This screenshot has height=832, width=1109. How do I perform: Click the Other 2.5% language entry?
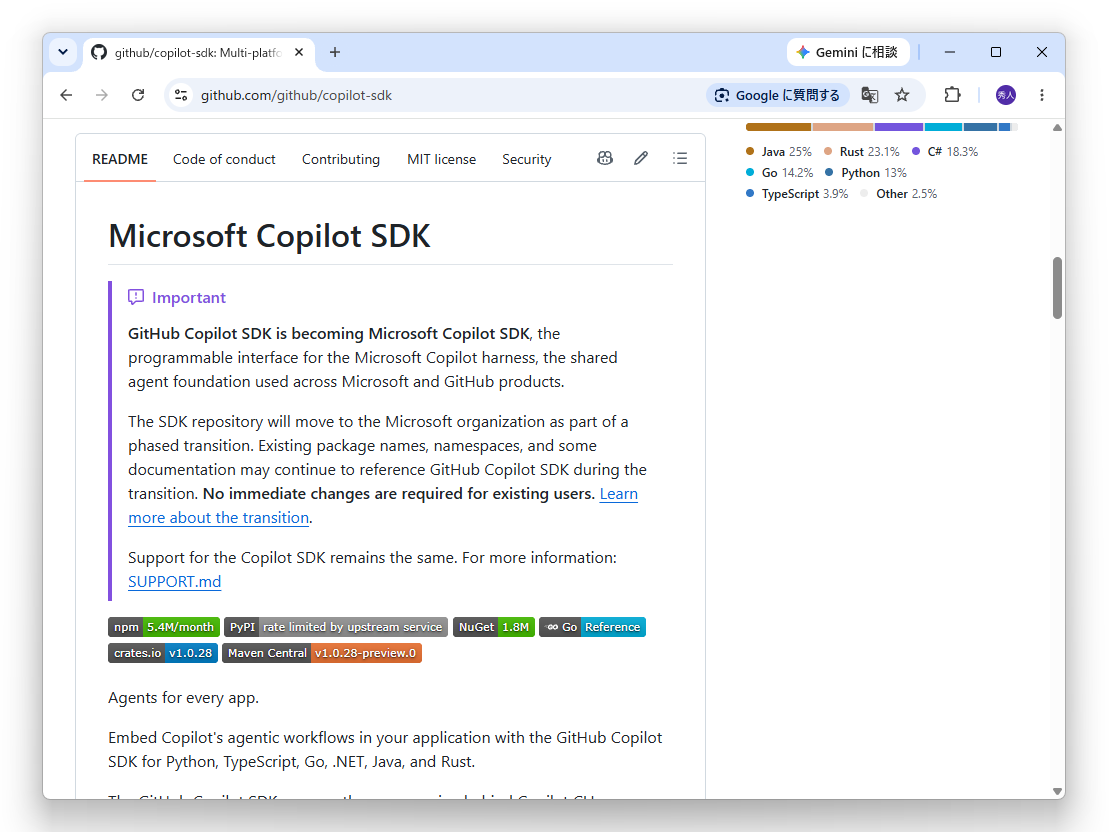pyautogui.click(x=898, y=194)
